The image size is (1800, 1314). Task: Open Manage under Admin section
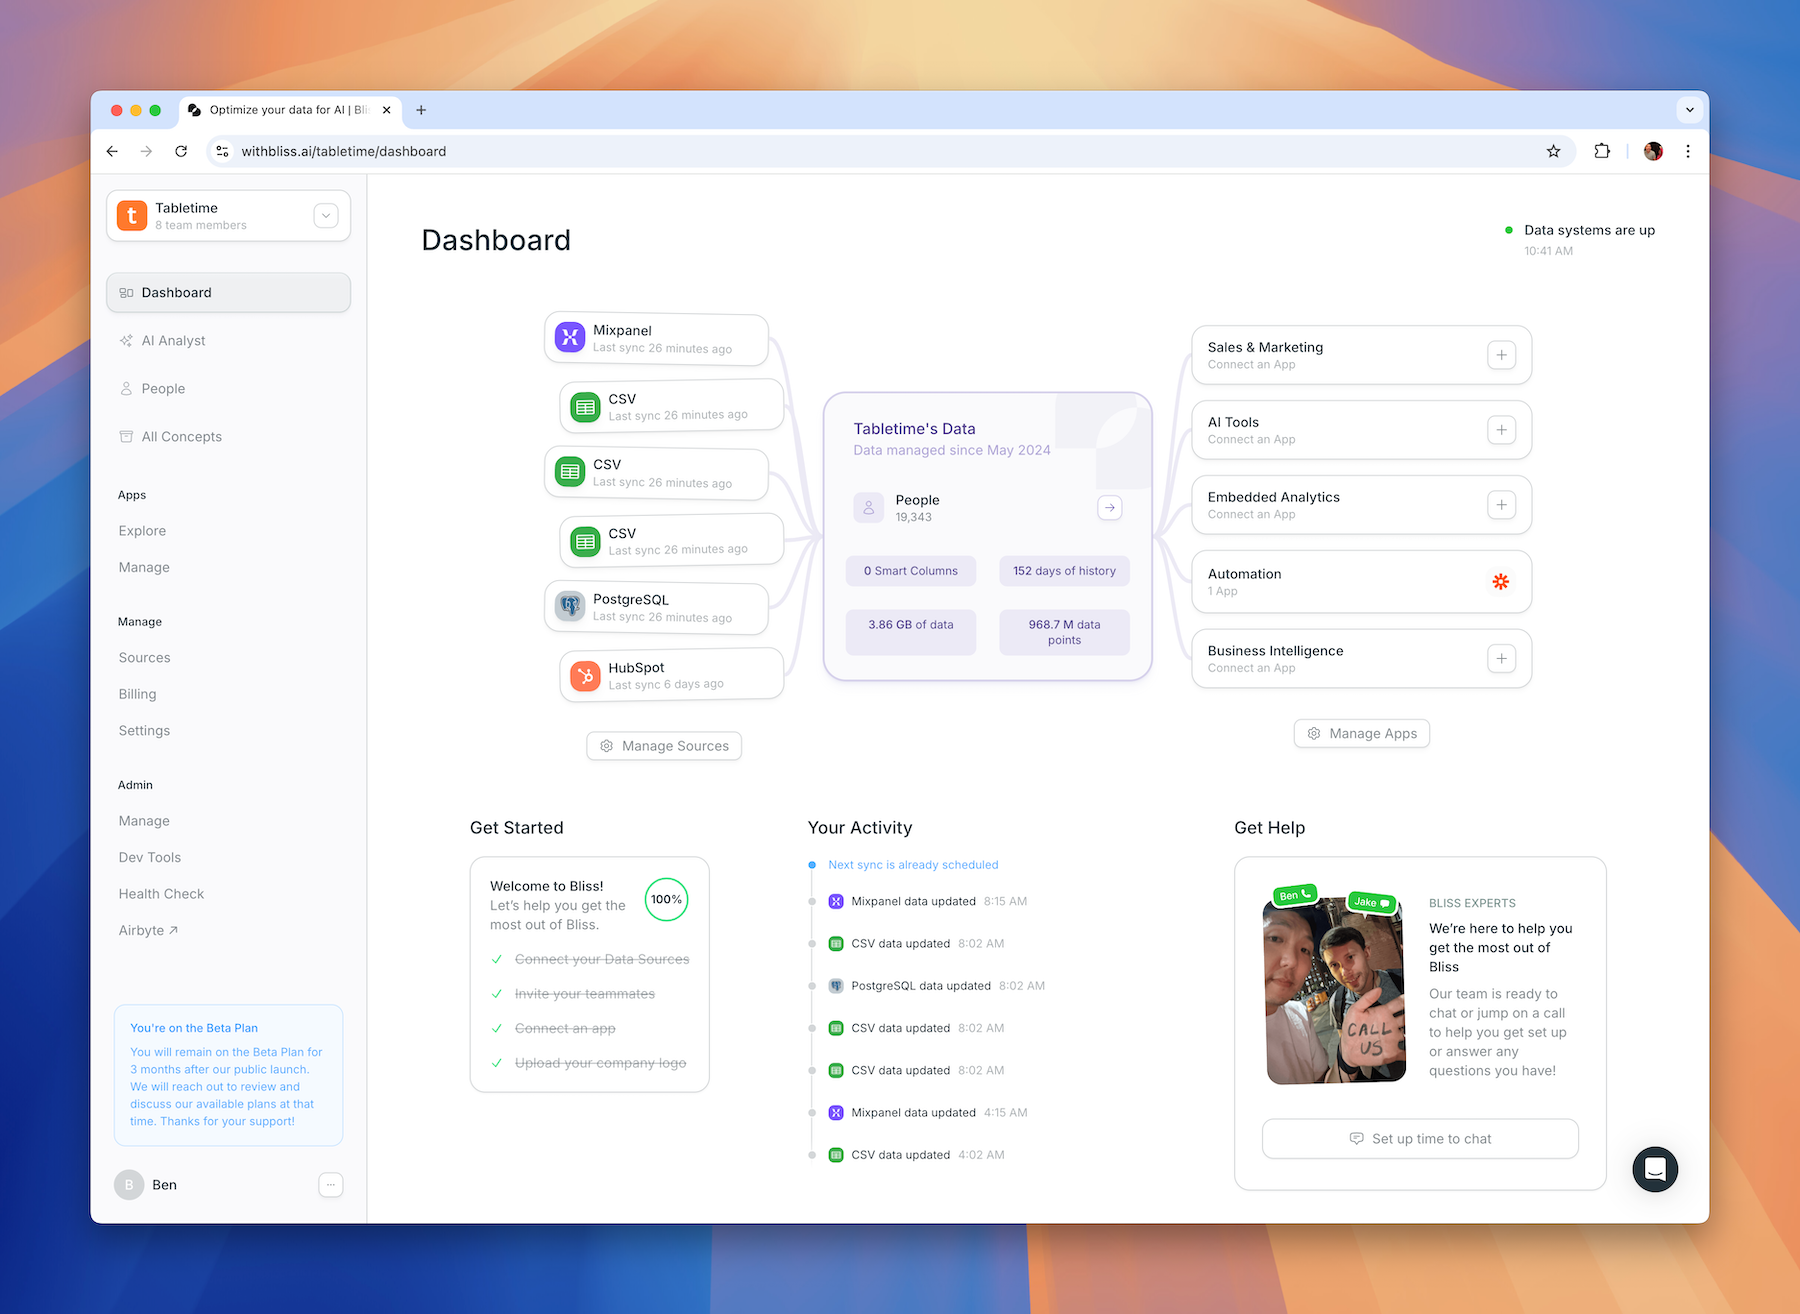click(144, 821)
